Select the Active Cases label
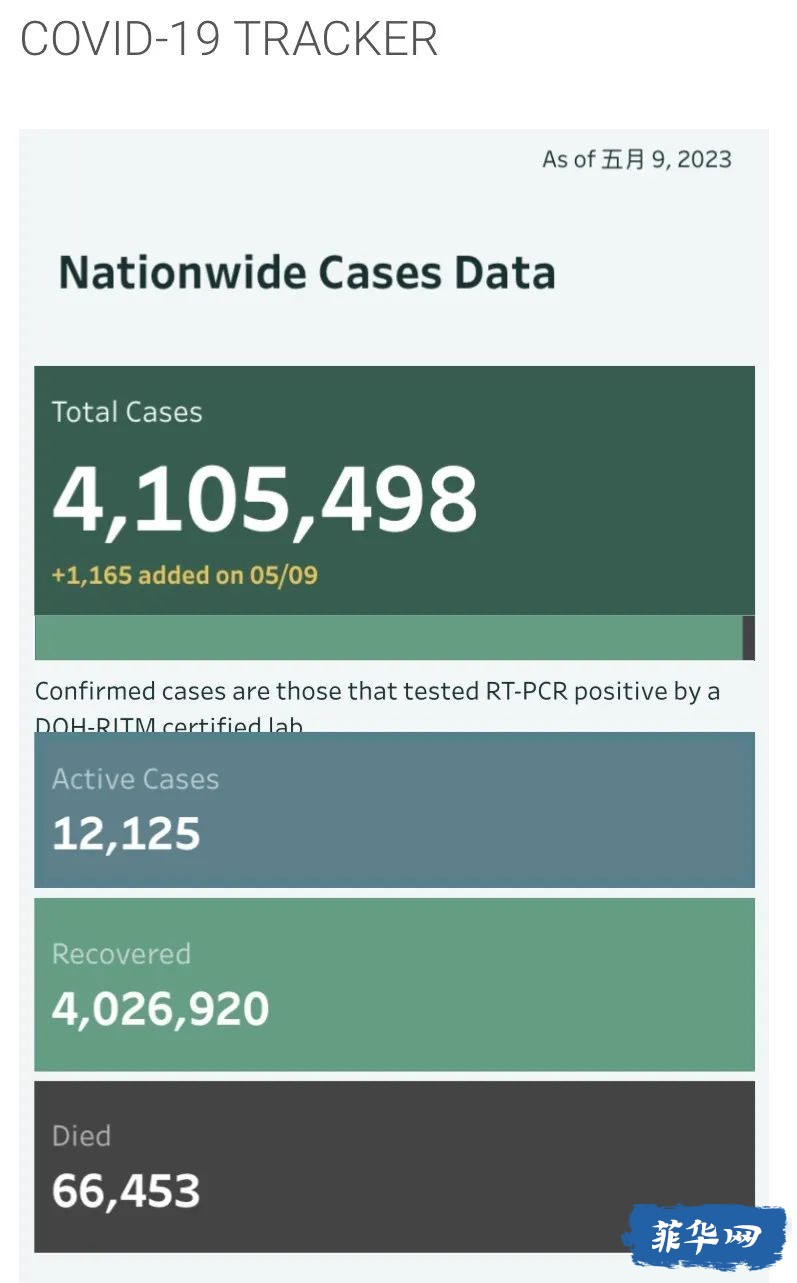Viewport: 797px width, 1283px height. point(135,779)
